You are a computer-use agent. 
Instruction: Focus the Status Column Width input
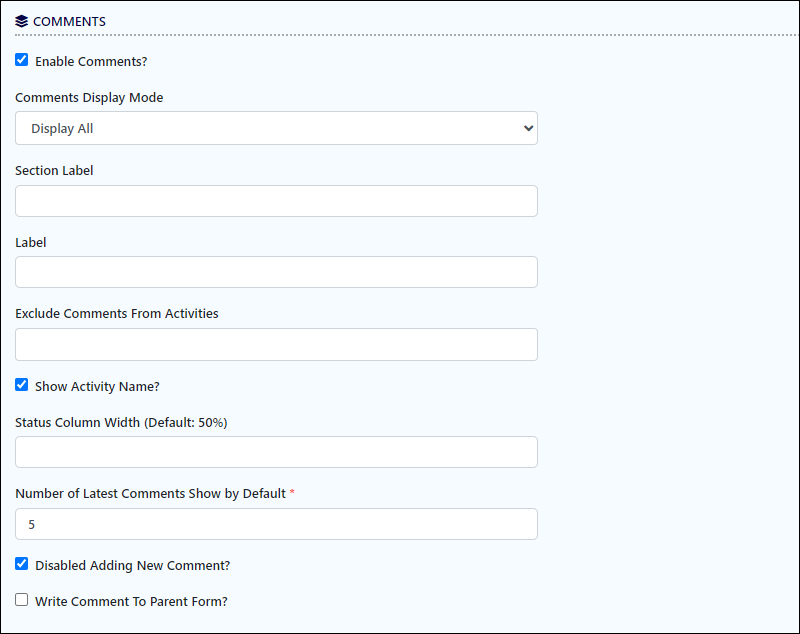click(277, 452)
